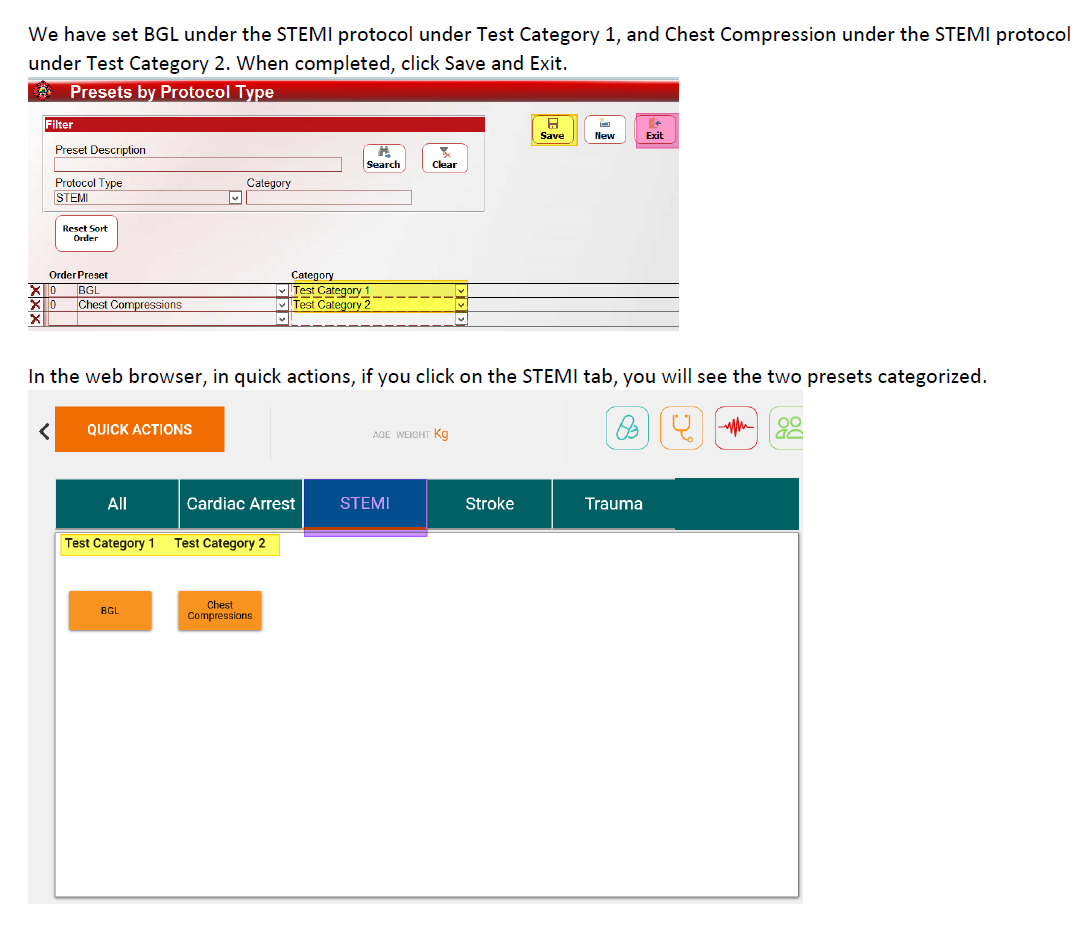Open BGL preset dropdown arrow
Image resolution: width=1084 pixels, height=940 pixels.
(x=282, y=290)
